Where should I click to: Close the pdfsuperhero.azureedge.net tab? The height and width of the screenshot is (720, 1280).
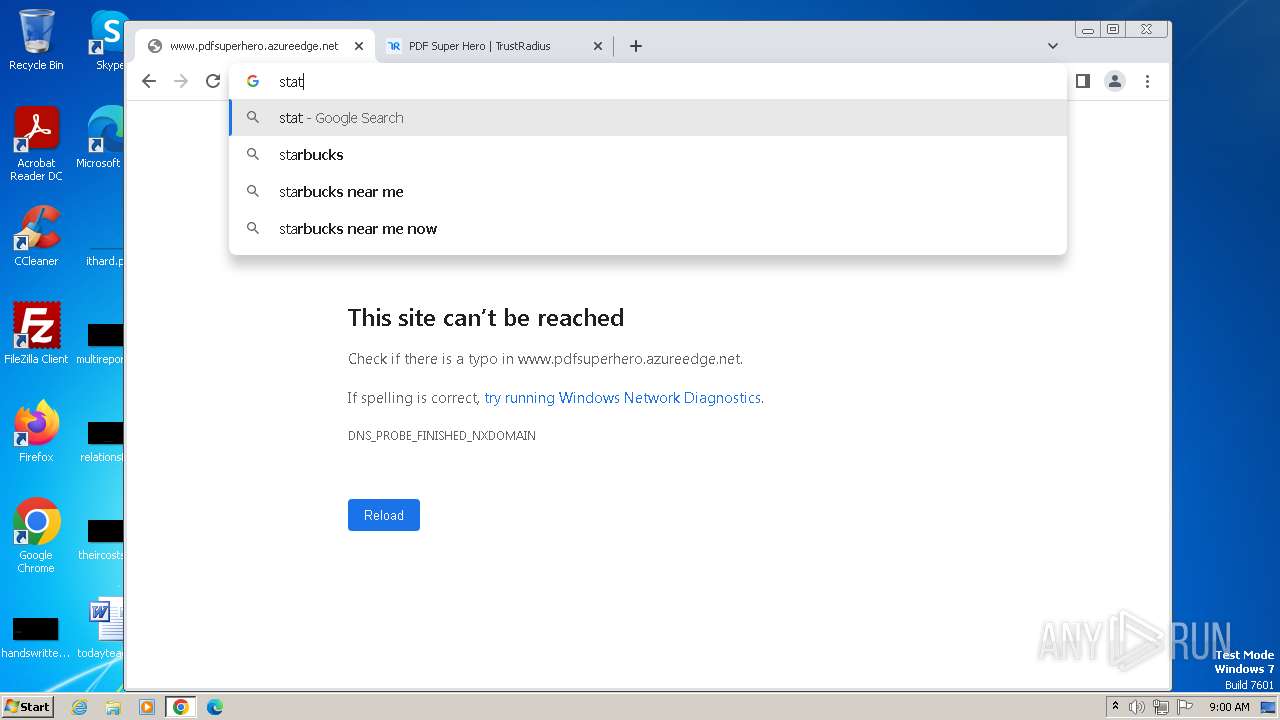click(359, 46)
